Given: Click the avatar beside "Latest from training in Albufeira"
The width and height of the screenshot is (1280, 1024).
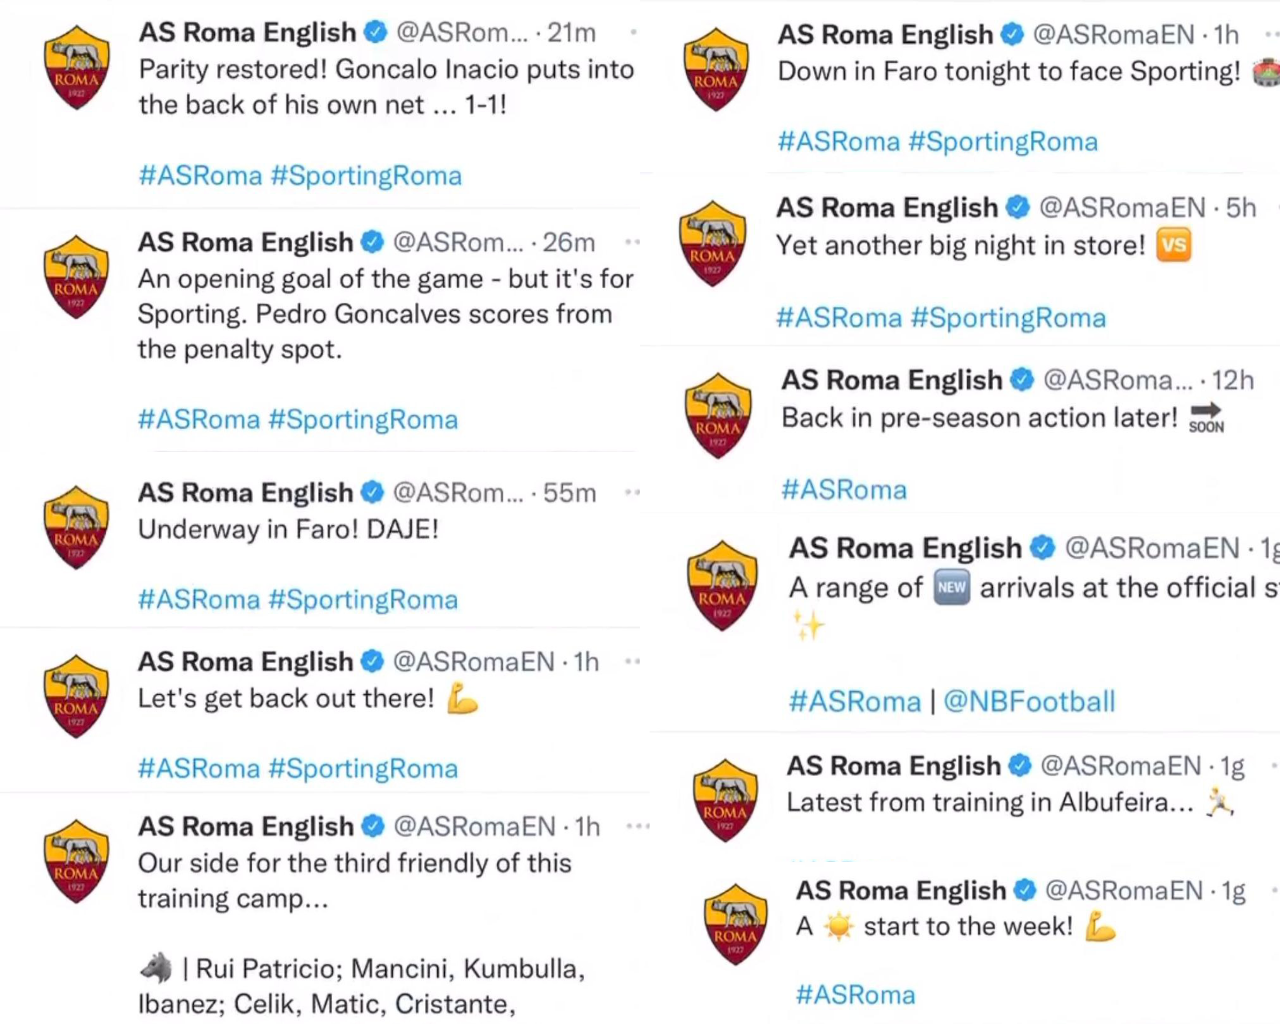Looking at the screenshot, I should 726,800.
